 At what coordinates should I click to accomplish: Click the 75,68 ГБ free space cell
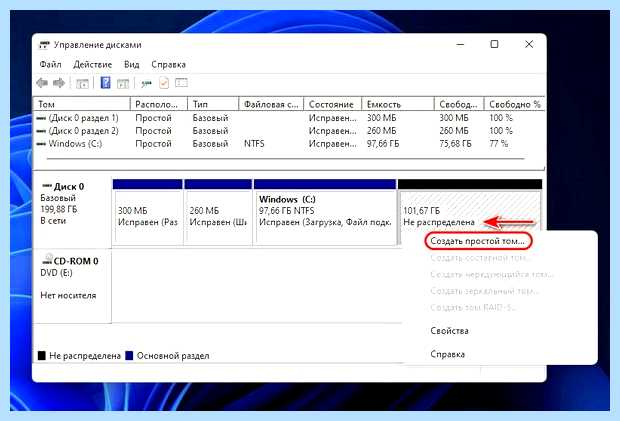tap(455, 144)
